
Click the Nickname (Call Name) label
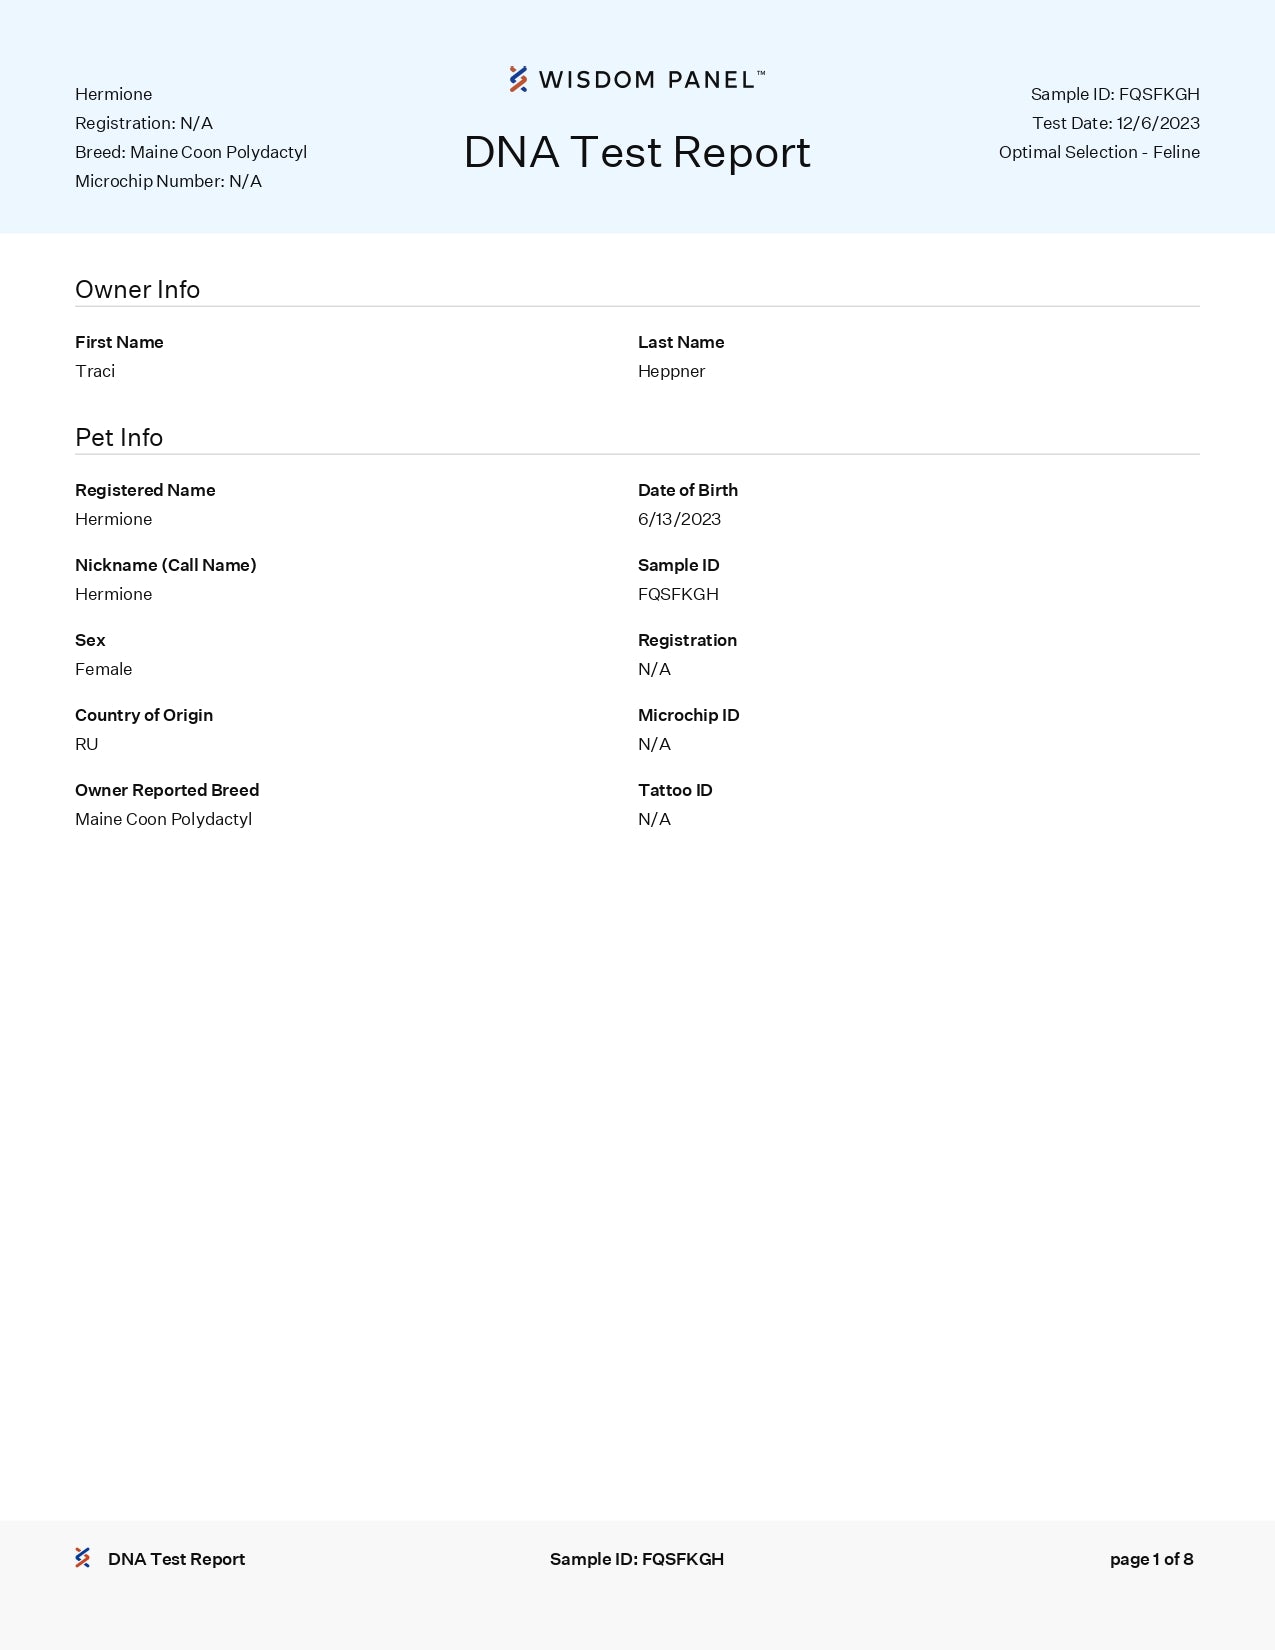165,565
